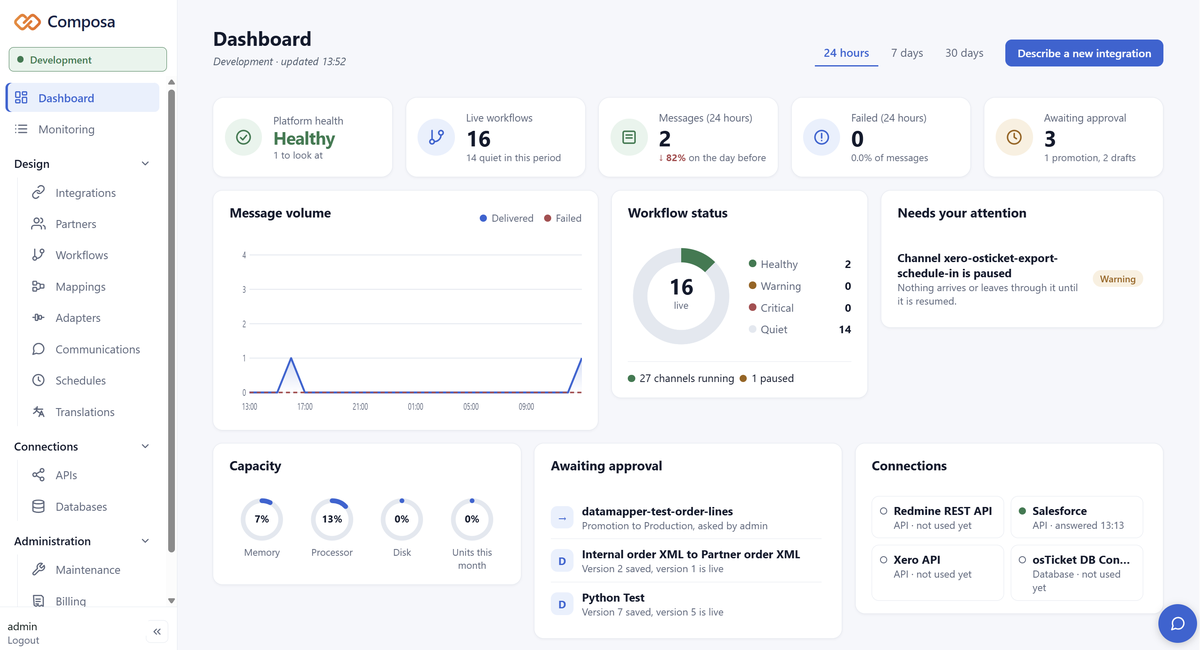Open Internal order XML to Partner order XML
This screenshot has height=650, width=1200.
coord(688,561)
